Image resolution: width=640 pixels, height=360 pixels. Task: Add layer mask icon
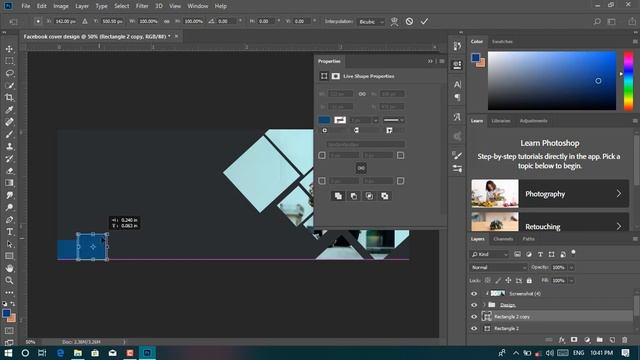pyautogui.click(x=574, y=340)
